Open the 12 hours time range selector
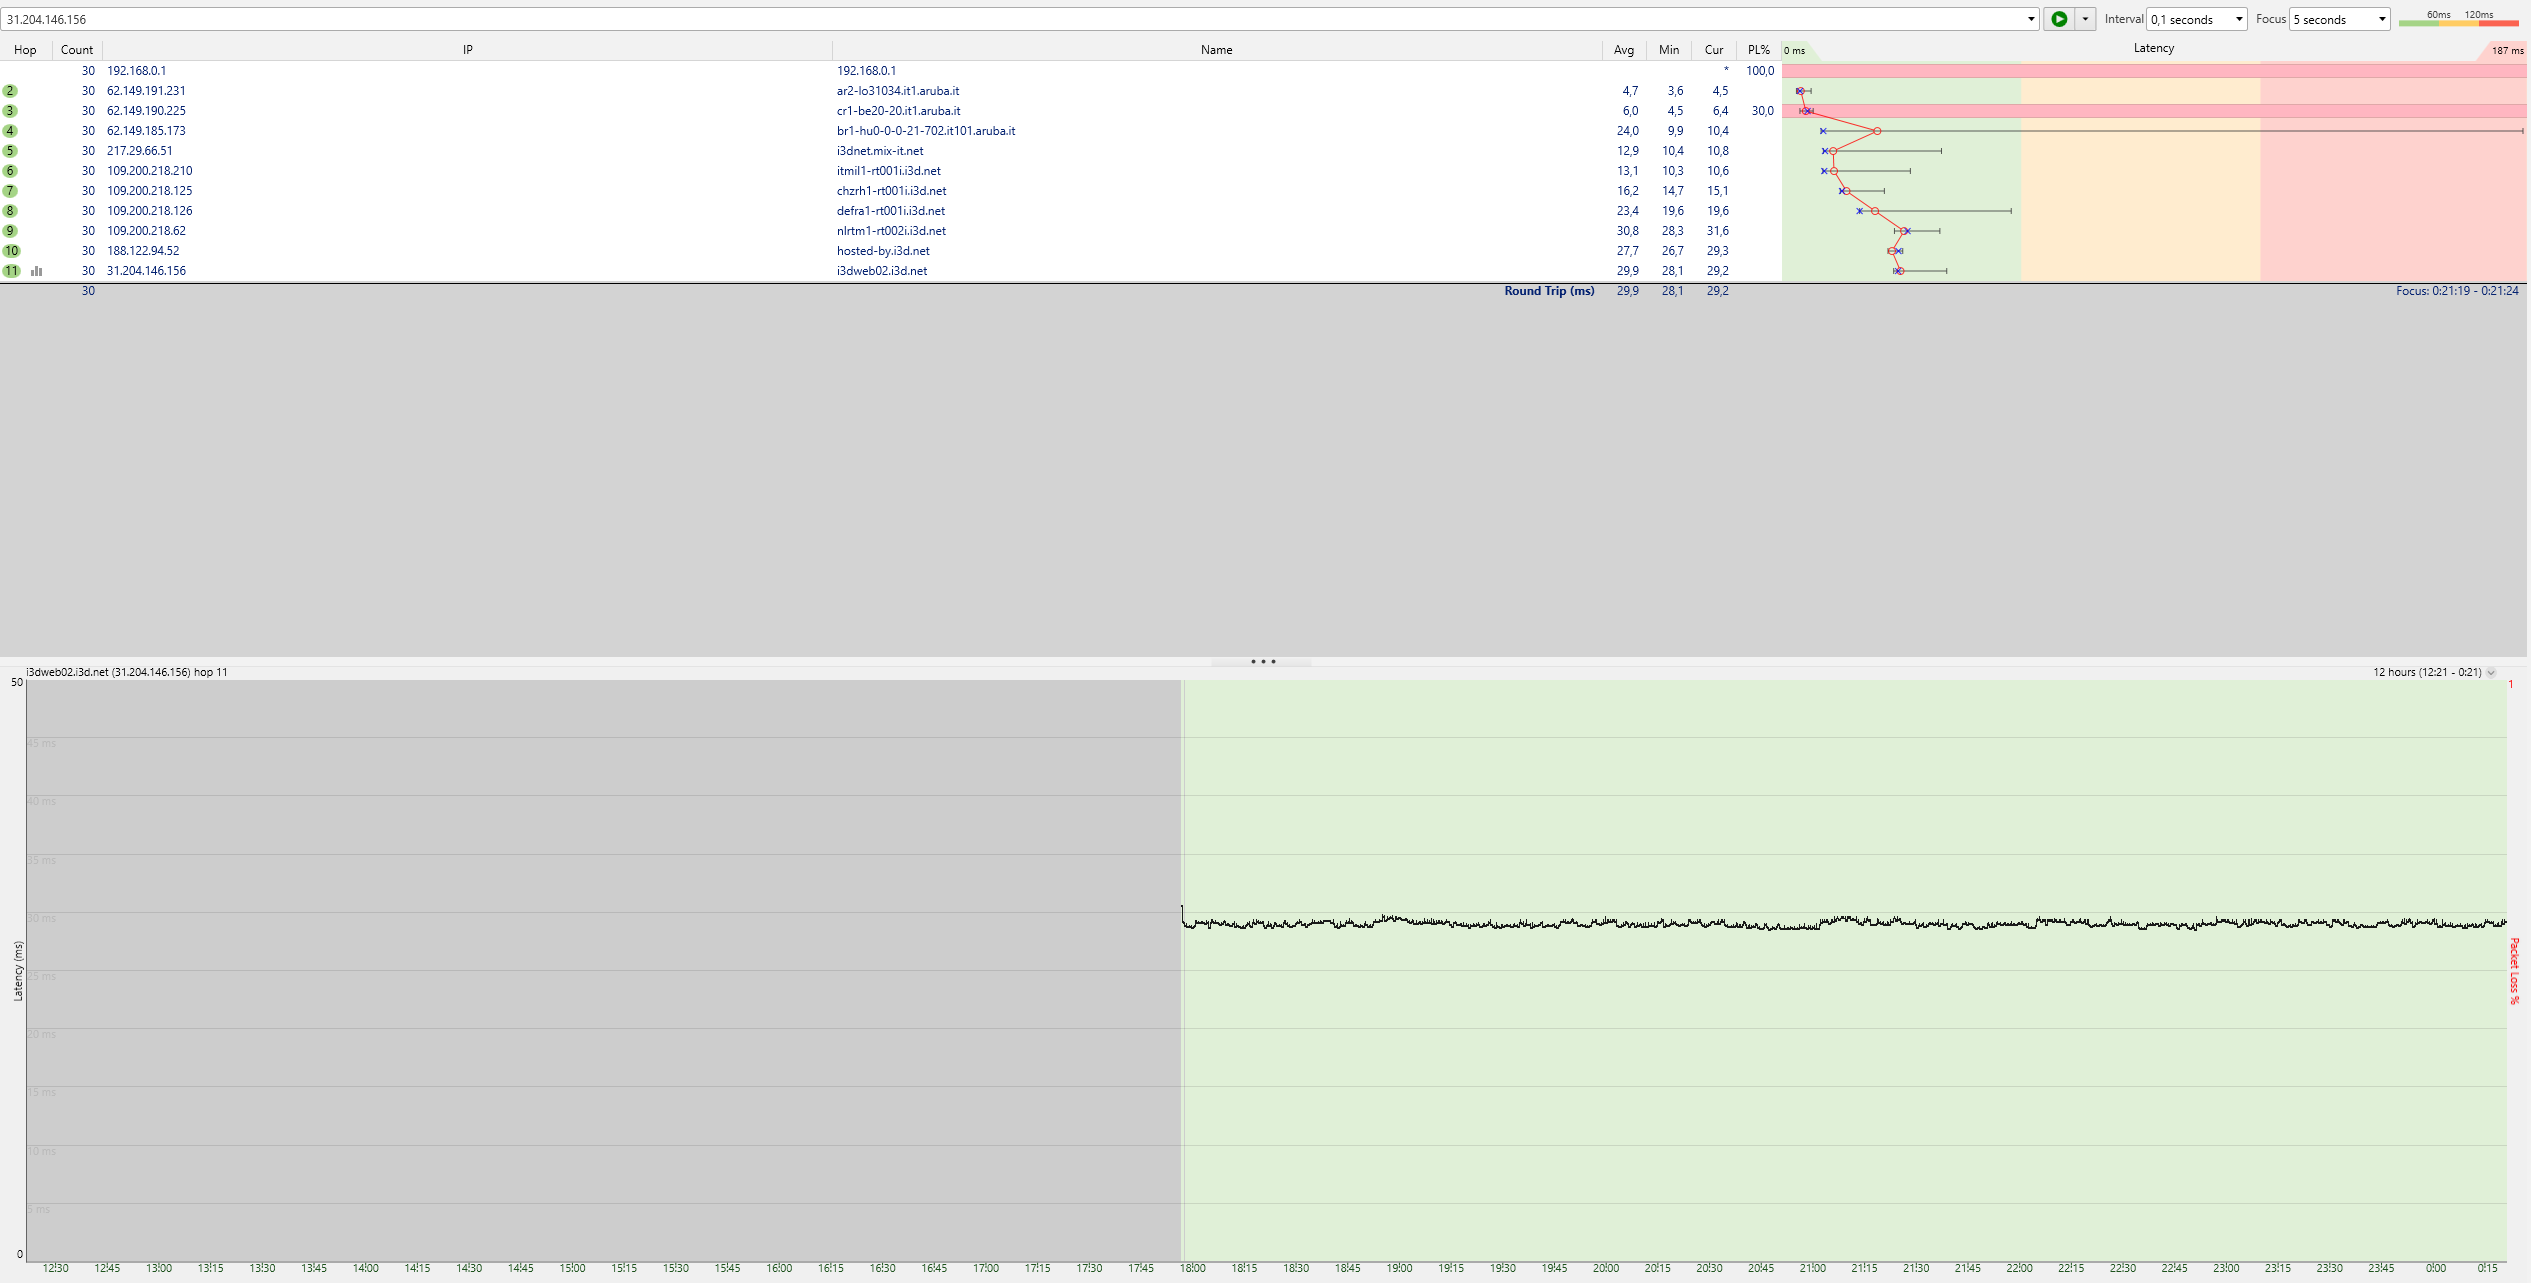Screen dimensions: 2531x1283 pyautogui.click(x=2434, y=672)
